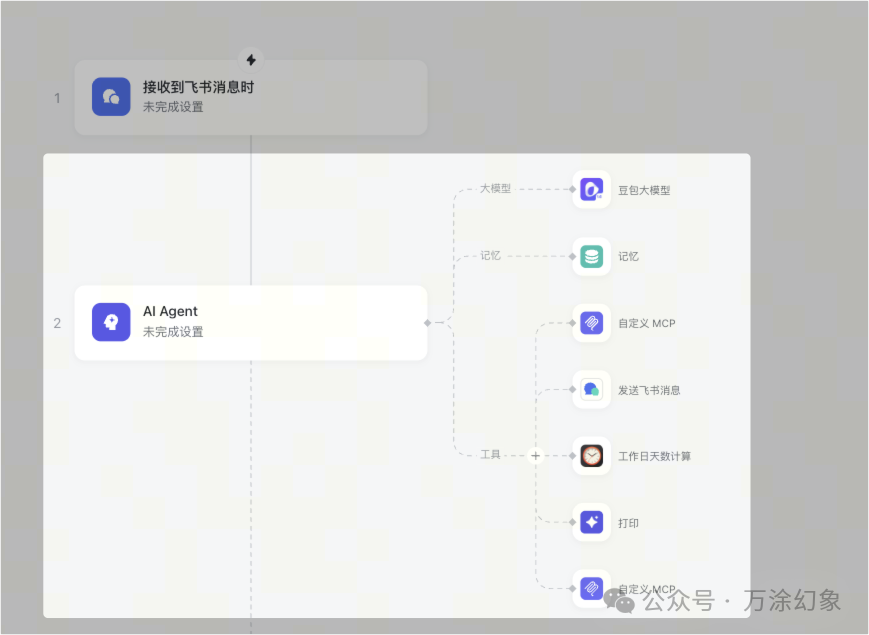The image size is (869, 635).
Task: Click the lightning icon above step 1
Action: click(250, 59)
